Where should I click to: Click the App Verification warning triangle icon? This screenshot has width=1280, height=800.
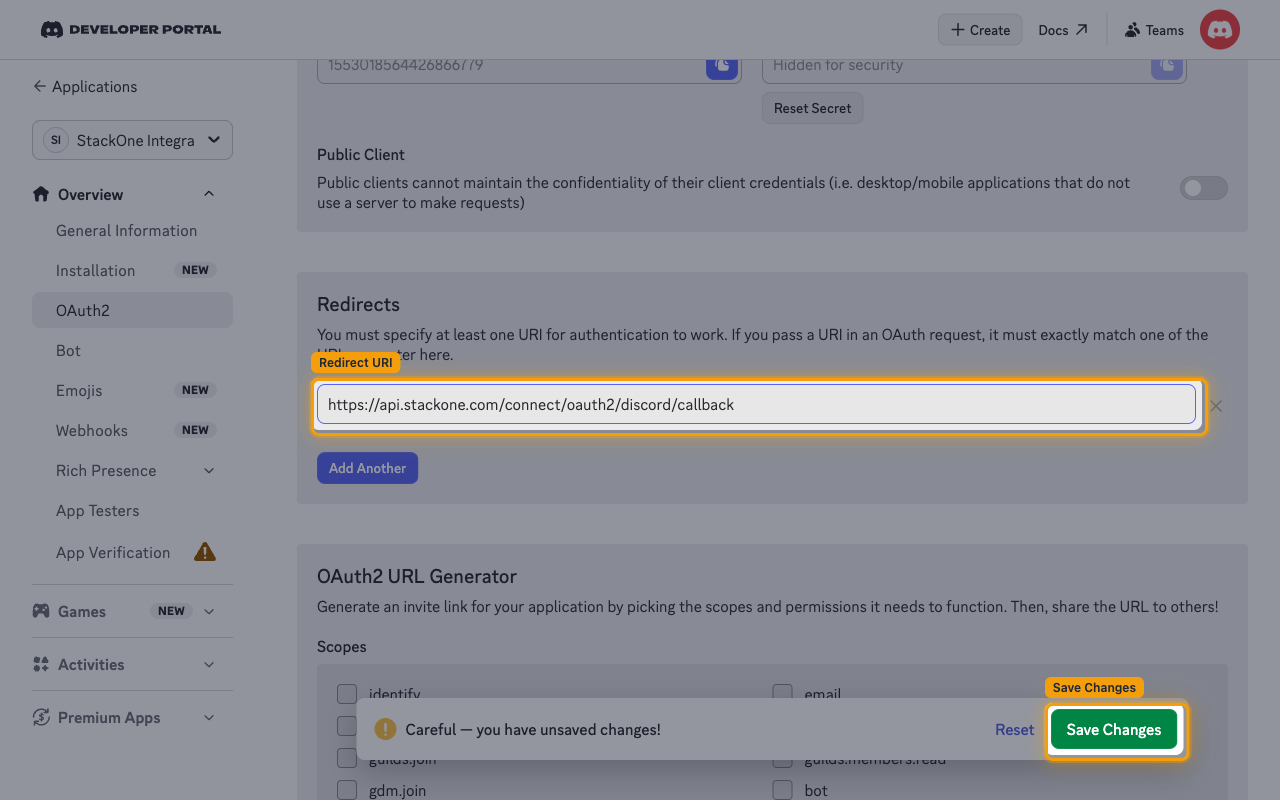pos(205,551)
